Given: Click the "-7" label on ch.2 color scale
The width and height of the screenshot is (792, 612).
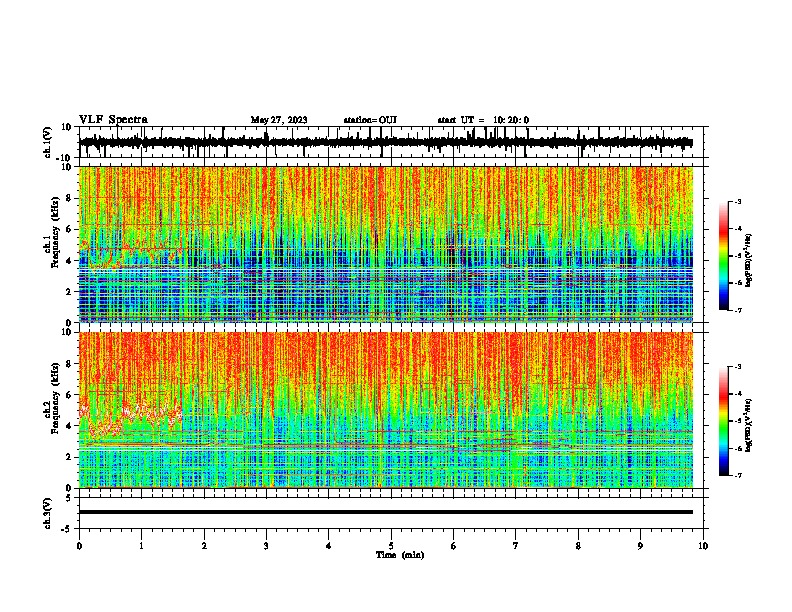Looking at the screenshot, I should (738, 476).
